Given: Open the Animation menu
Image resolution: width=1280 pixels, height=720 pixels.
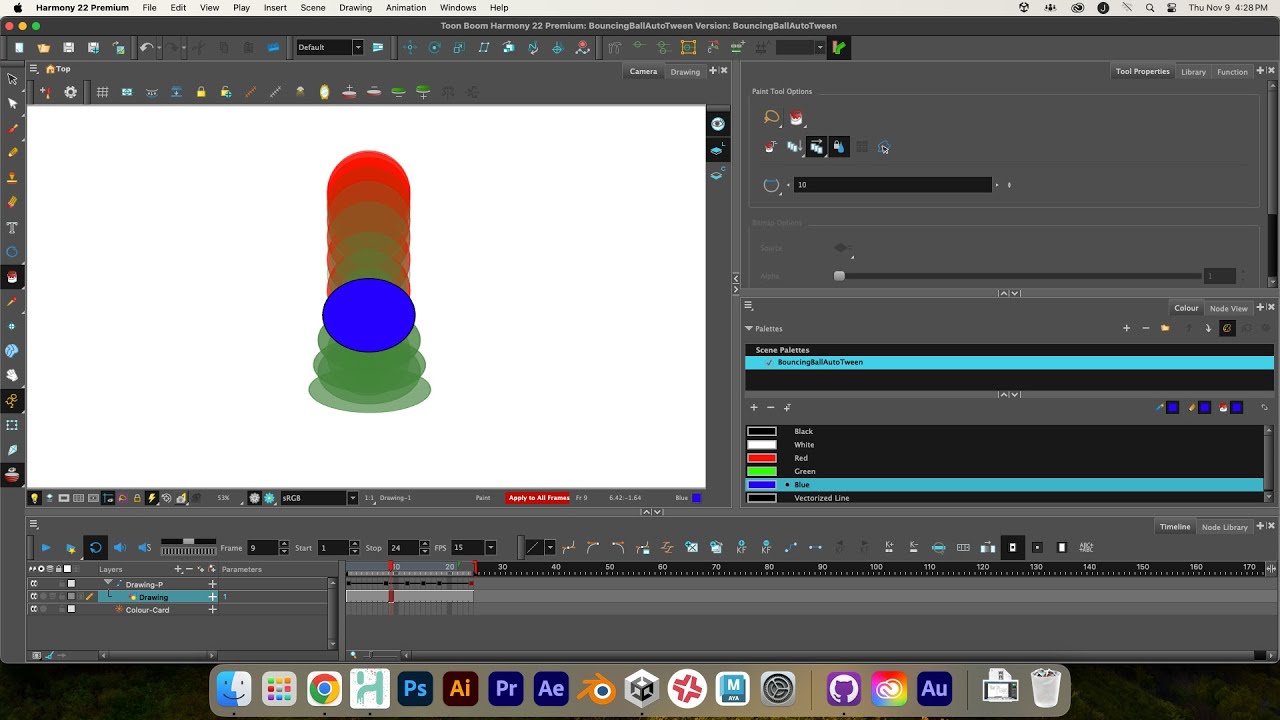Looking at the screenshot, I should (405, 7).
